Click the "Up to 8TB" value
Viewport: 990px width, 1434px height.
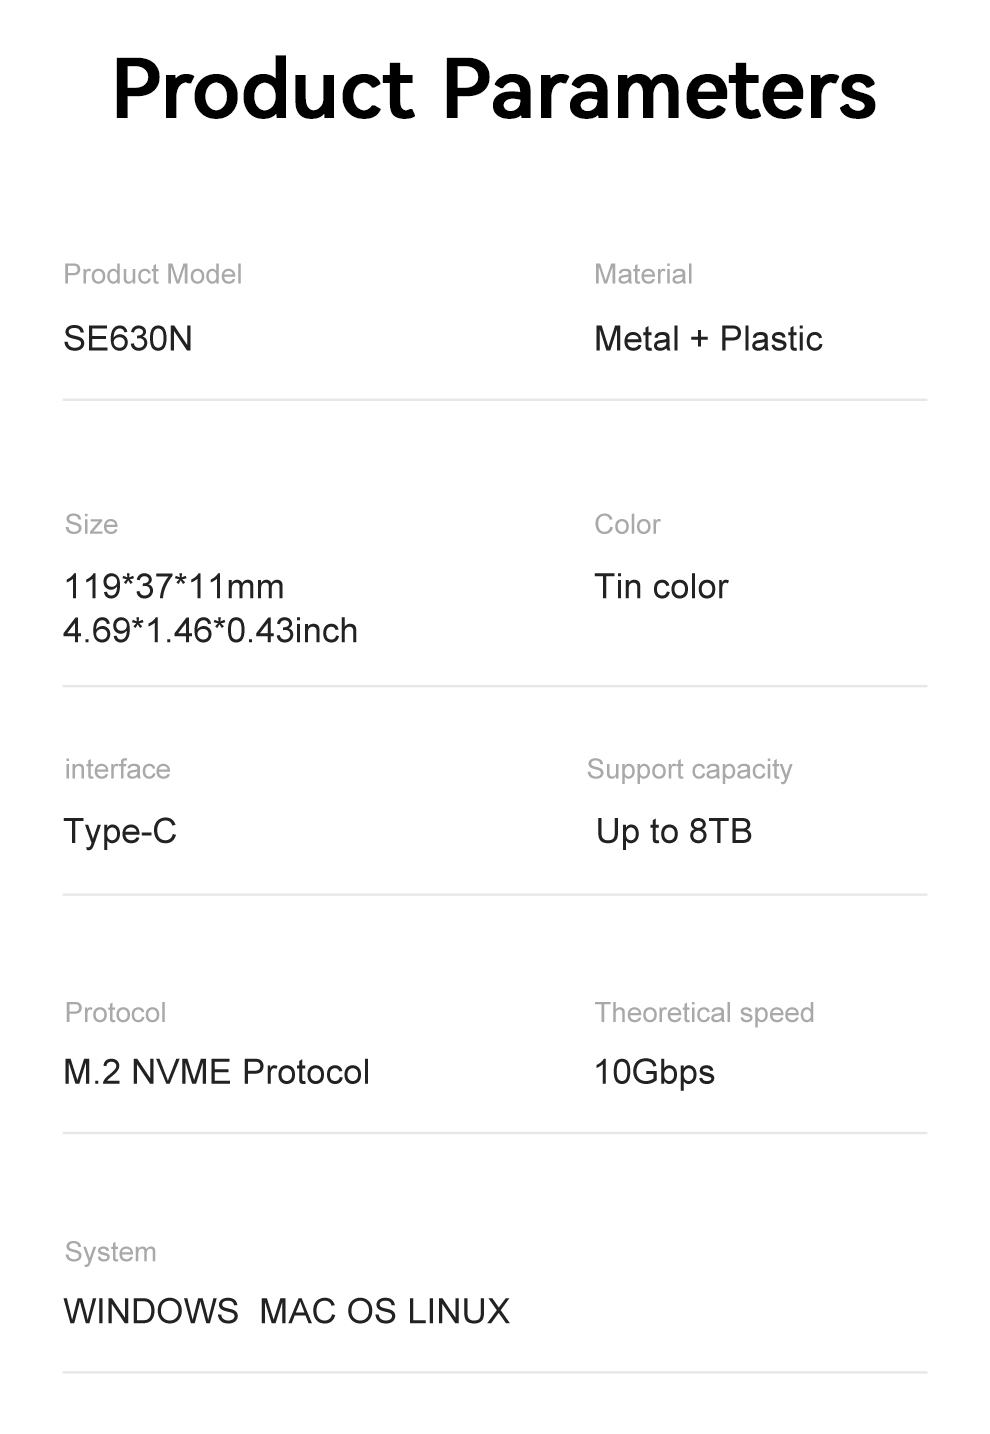click(x=674, y=831)
